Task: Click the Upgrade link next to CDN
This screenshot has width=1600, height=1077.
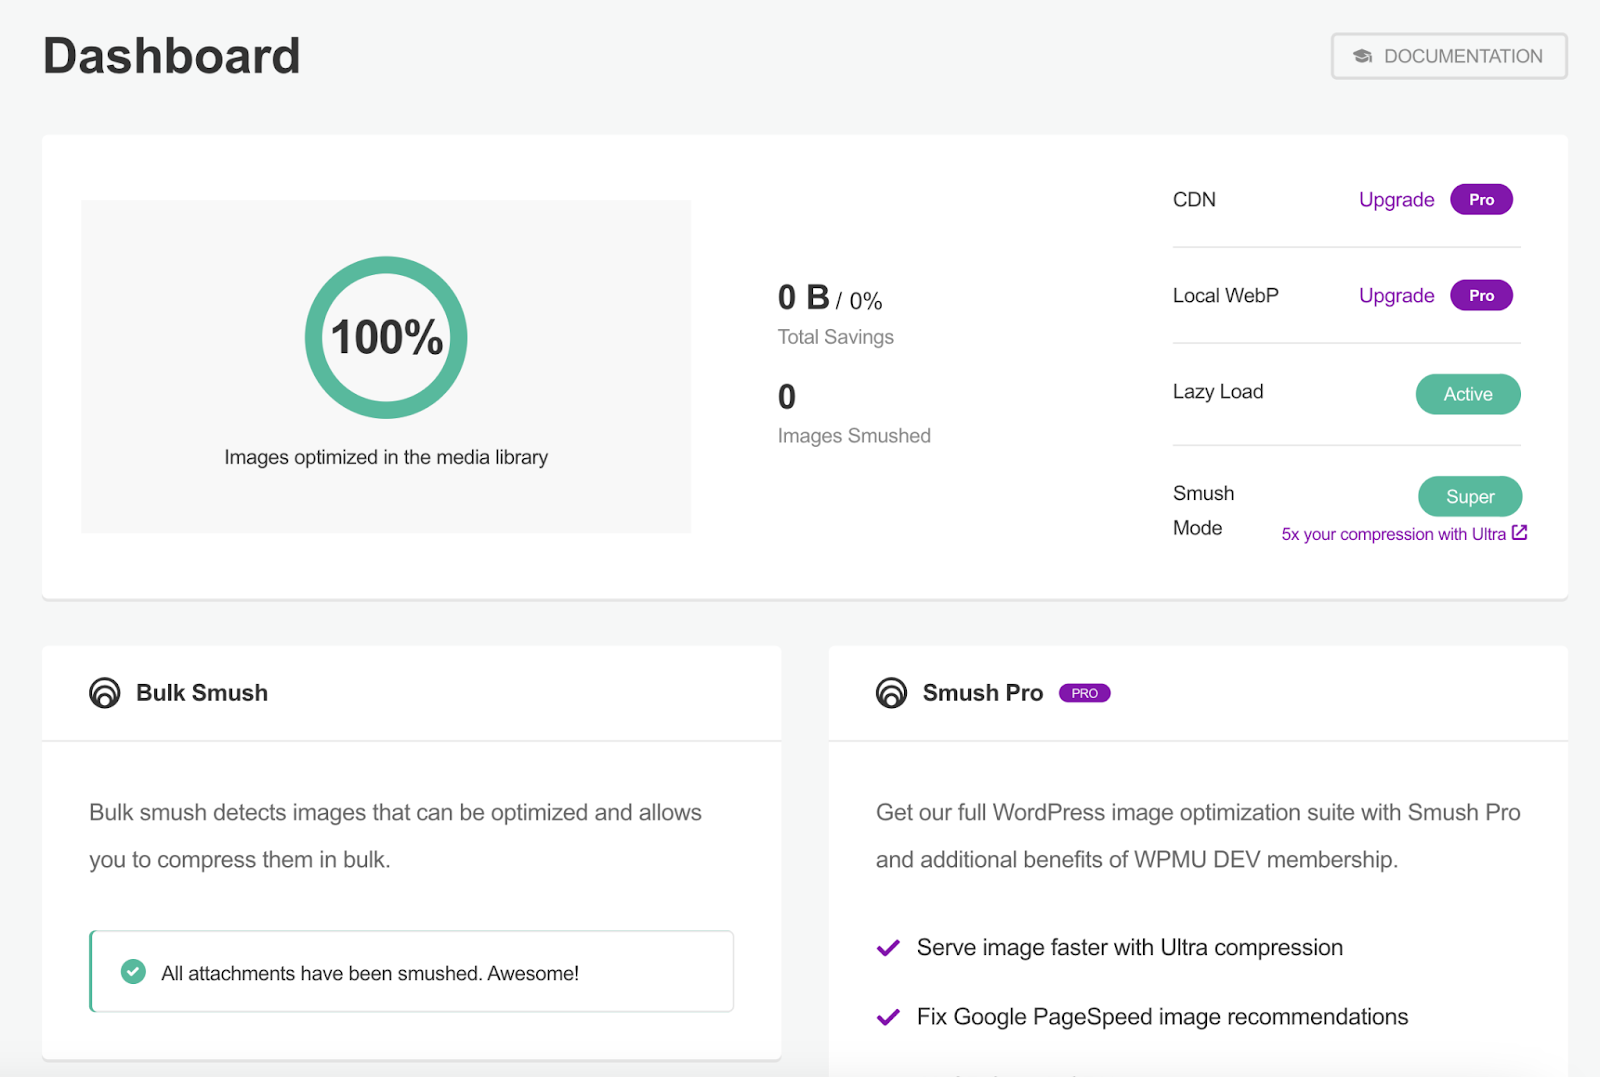Action: point(1396,199)
